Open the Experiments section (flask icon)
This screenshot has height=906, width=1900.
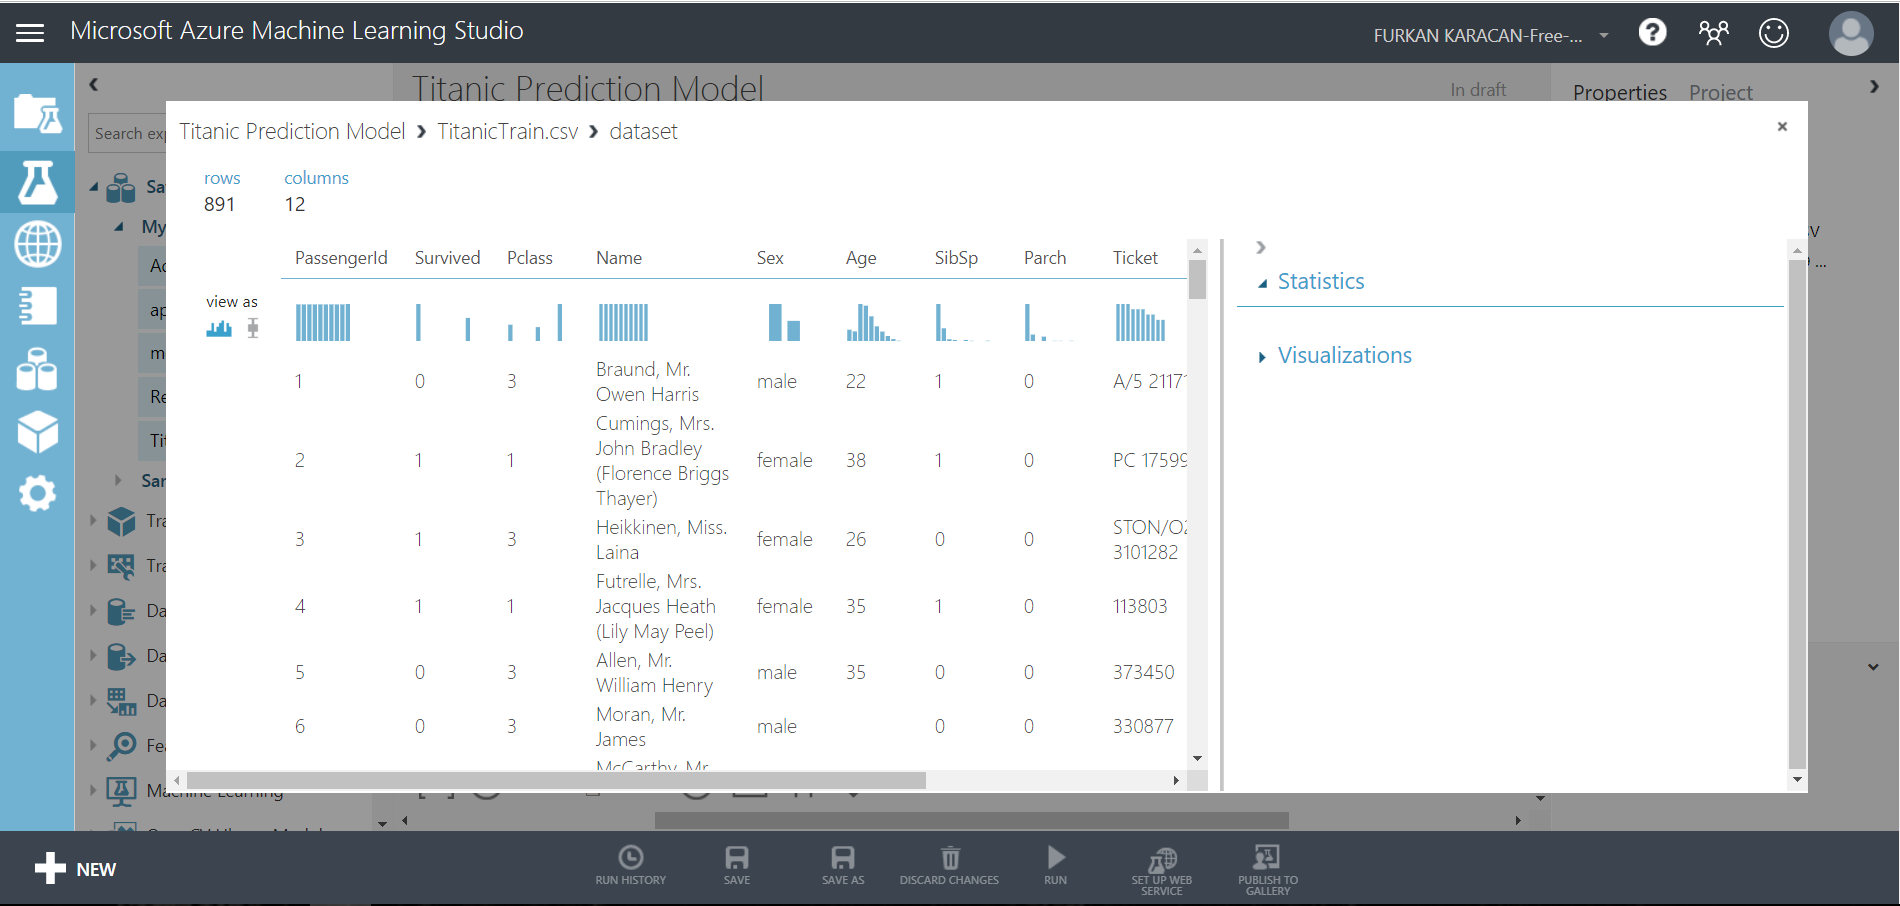click(x=37, y=182)
